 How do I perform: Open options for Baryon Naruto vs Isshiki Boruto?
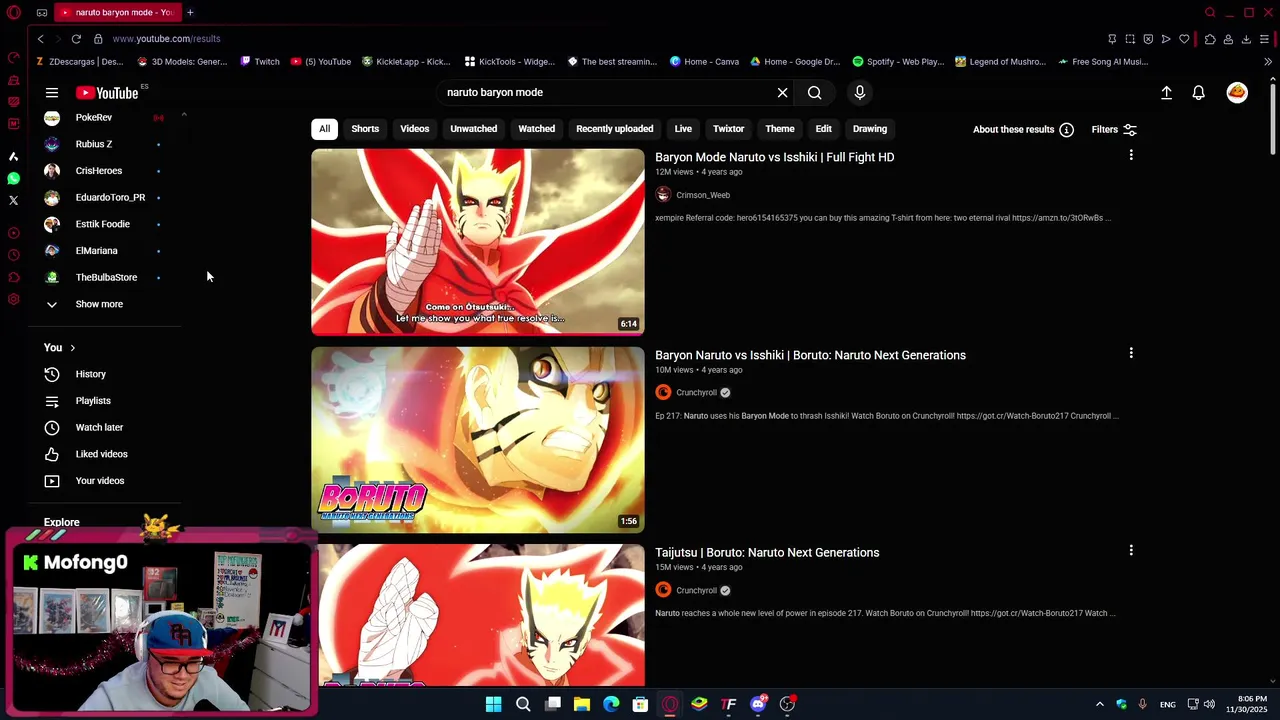(1131, 353)
